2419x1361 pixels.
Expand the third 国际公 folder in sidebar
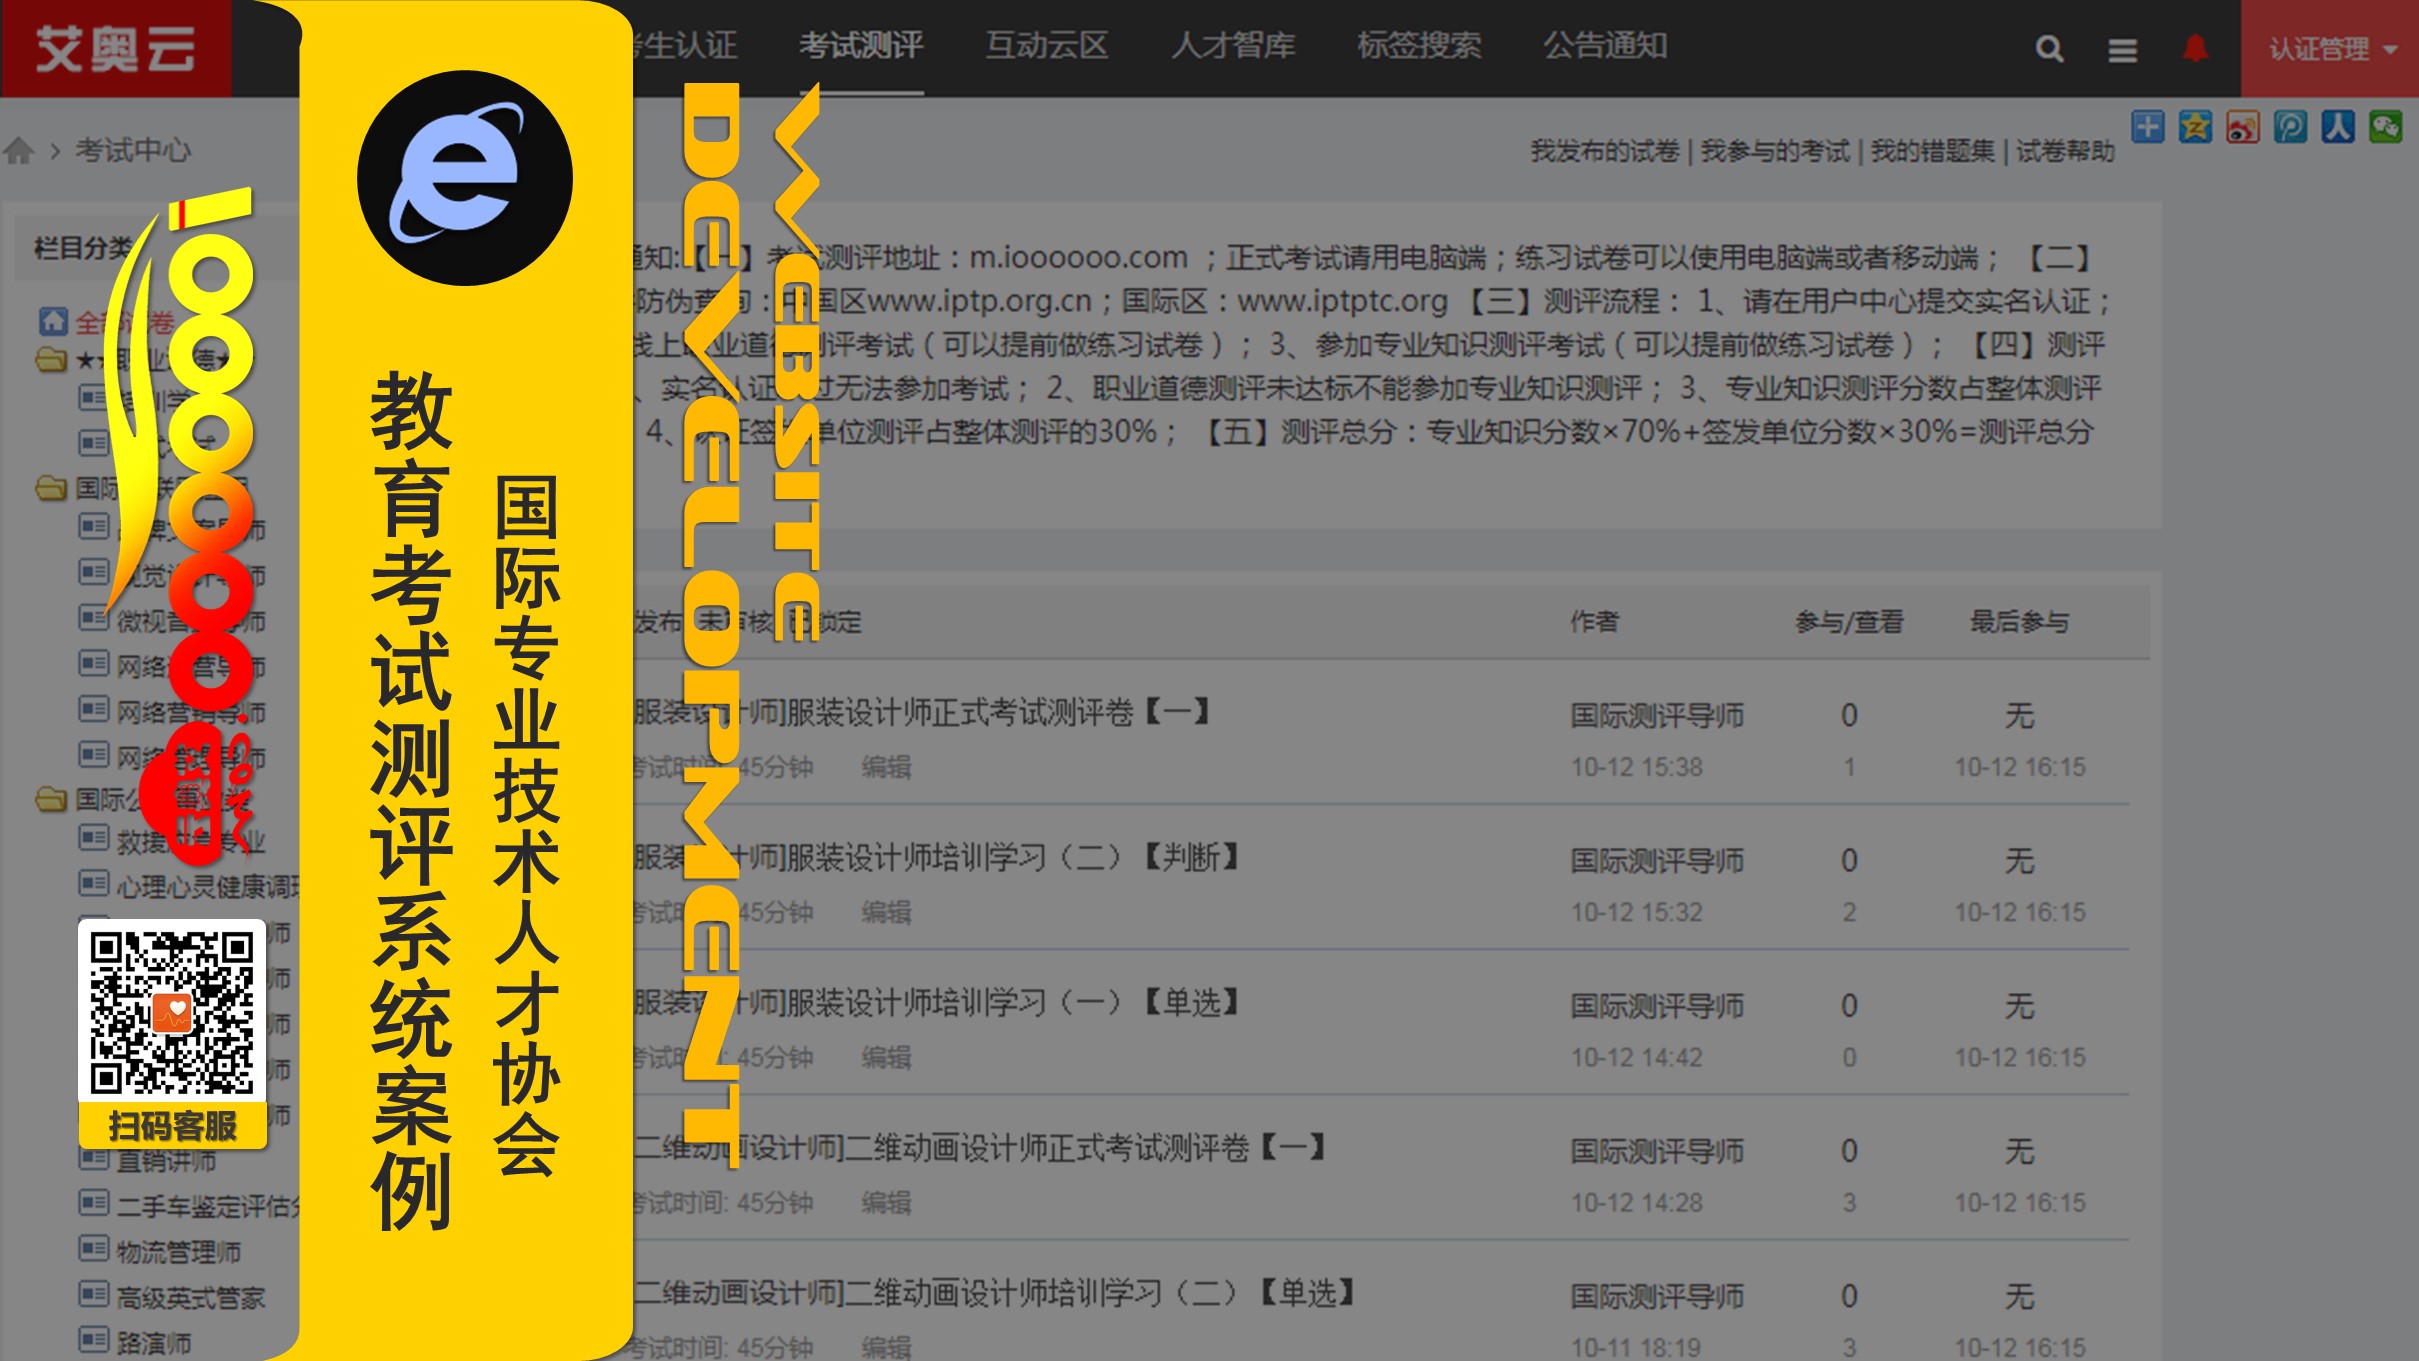coord(52,799)
